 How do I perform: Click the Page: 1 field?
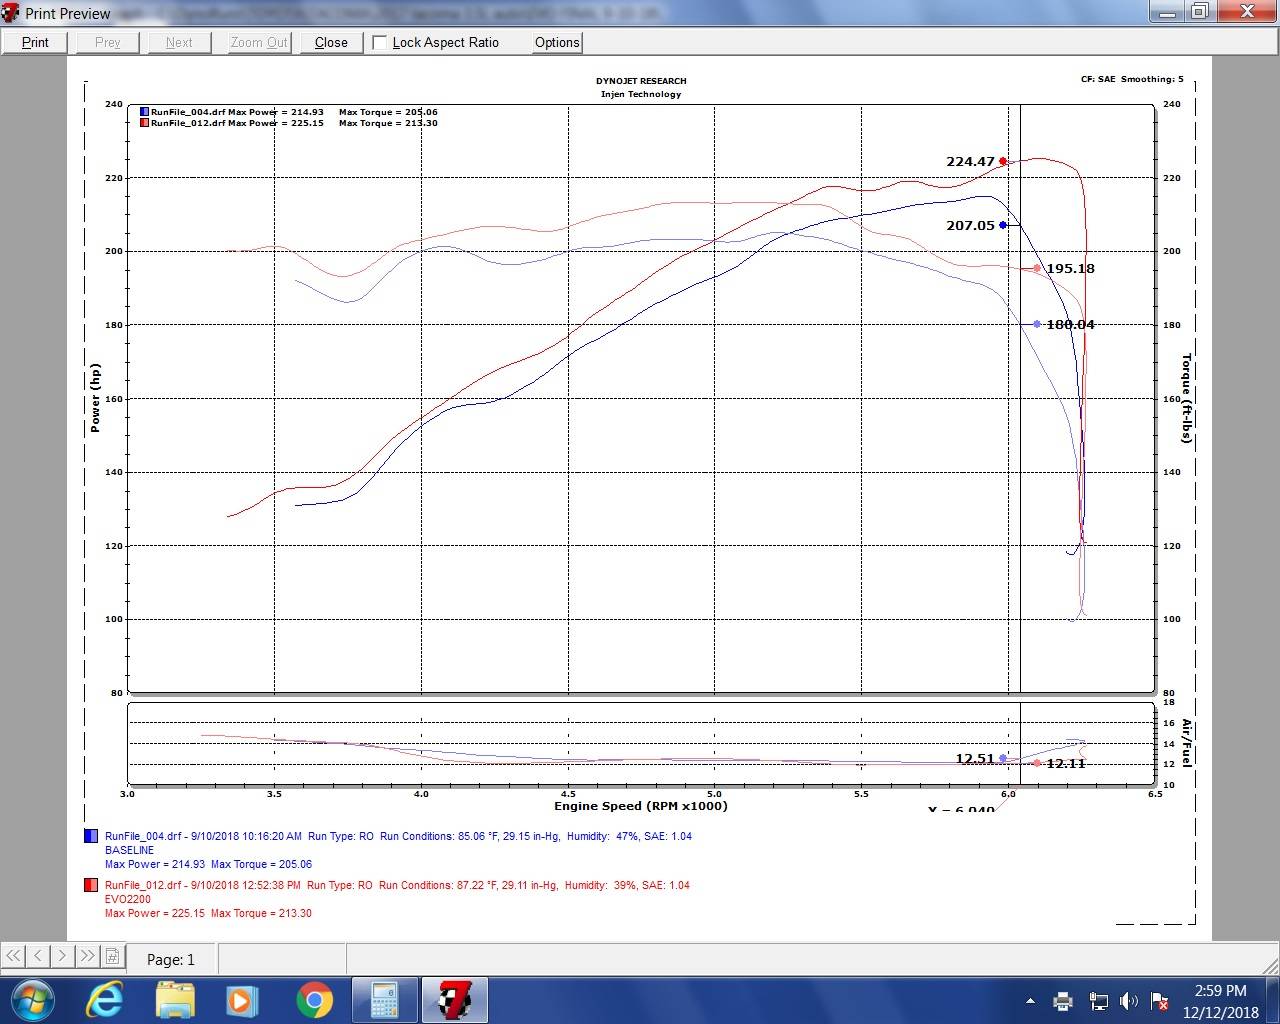tap(170, 958)
